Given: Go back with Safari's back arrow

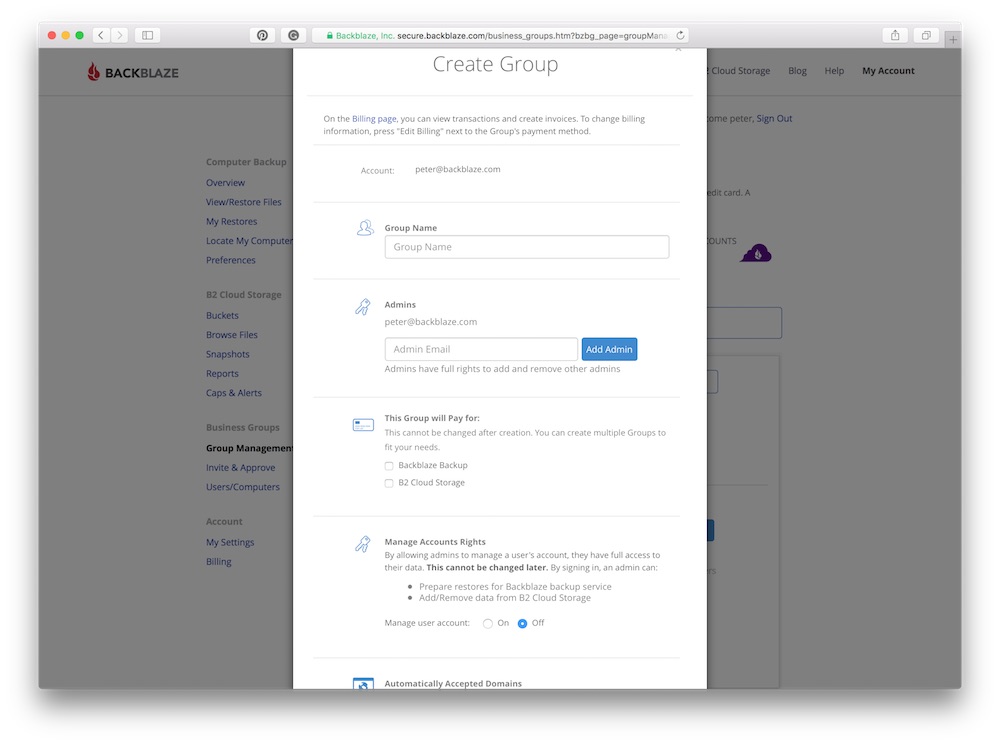Looking at the screenshot, I should (101, 35).
